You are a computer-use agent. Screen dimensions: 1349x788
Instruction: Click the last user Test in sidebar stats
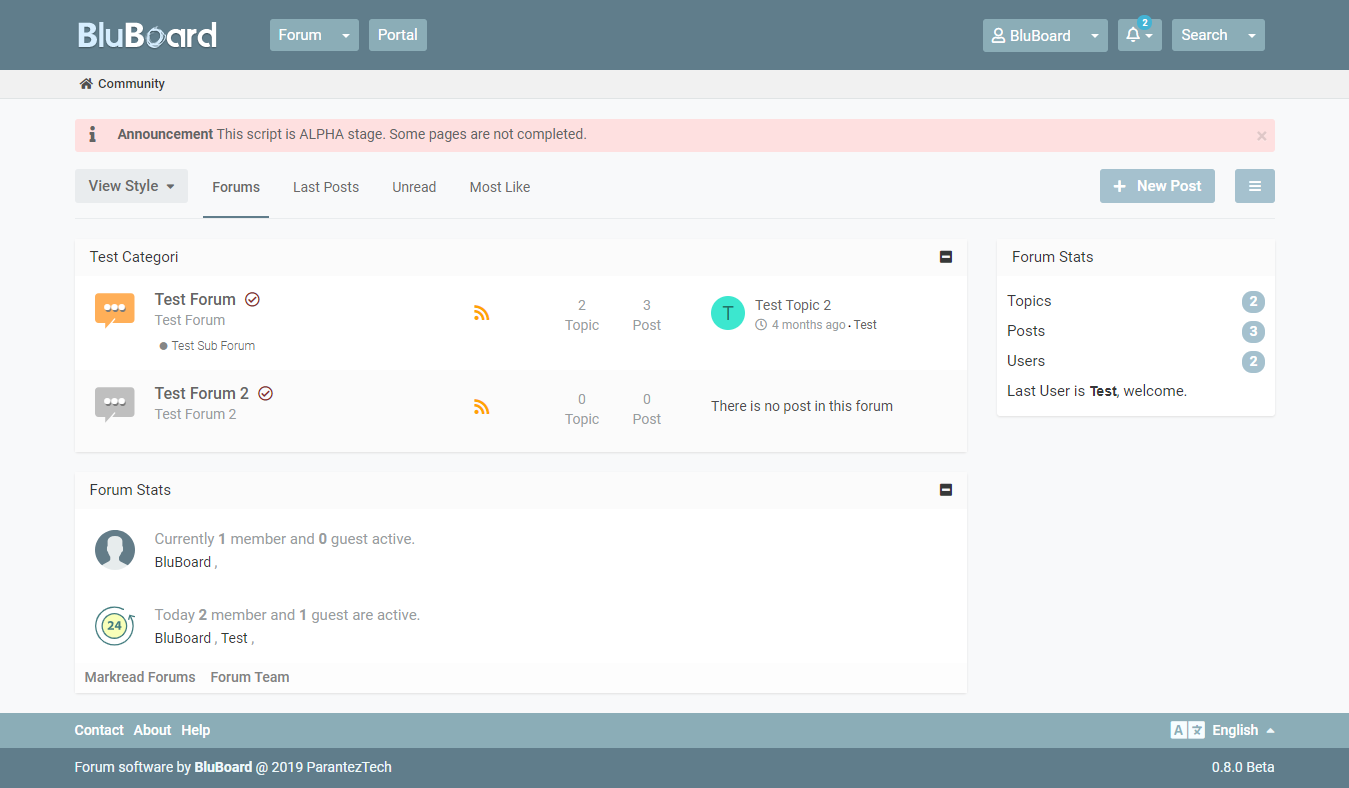point(1103,391)
